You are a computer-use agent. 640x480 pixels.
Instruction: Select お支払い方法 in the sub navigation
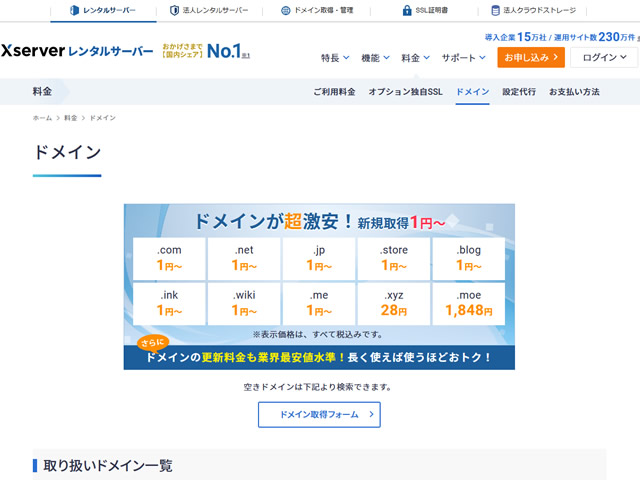[x=574, y=92]
